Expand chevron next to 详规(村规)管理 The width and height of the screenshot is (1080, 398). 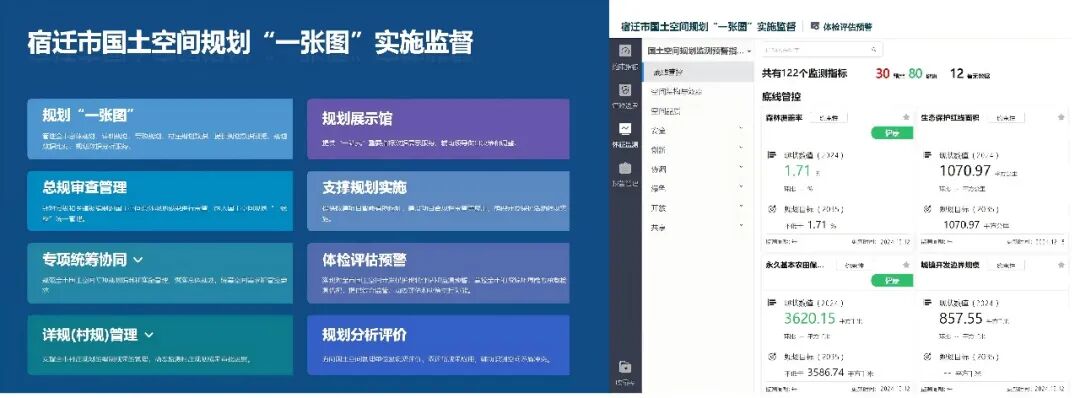click(x=149, y=335)
